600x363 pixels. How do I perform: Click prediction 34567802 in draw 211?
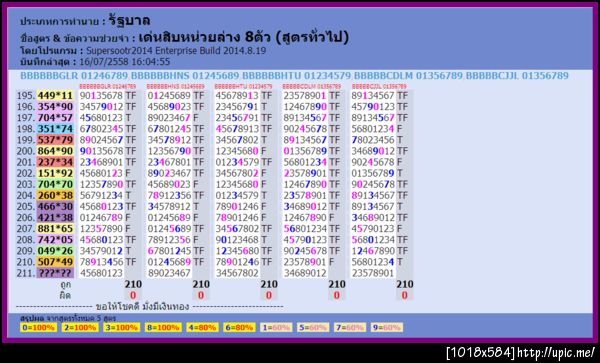(x=237, y=273)
